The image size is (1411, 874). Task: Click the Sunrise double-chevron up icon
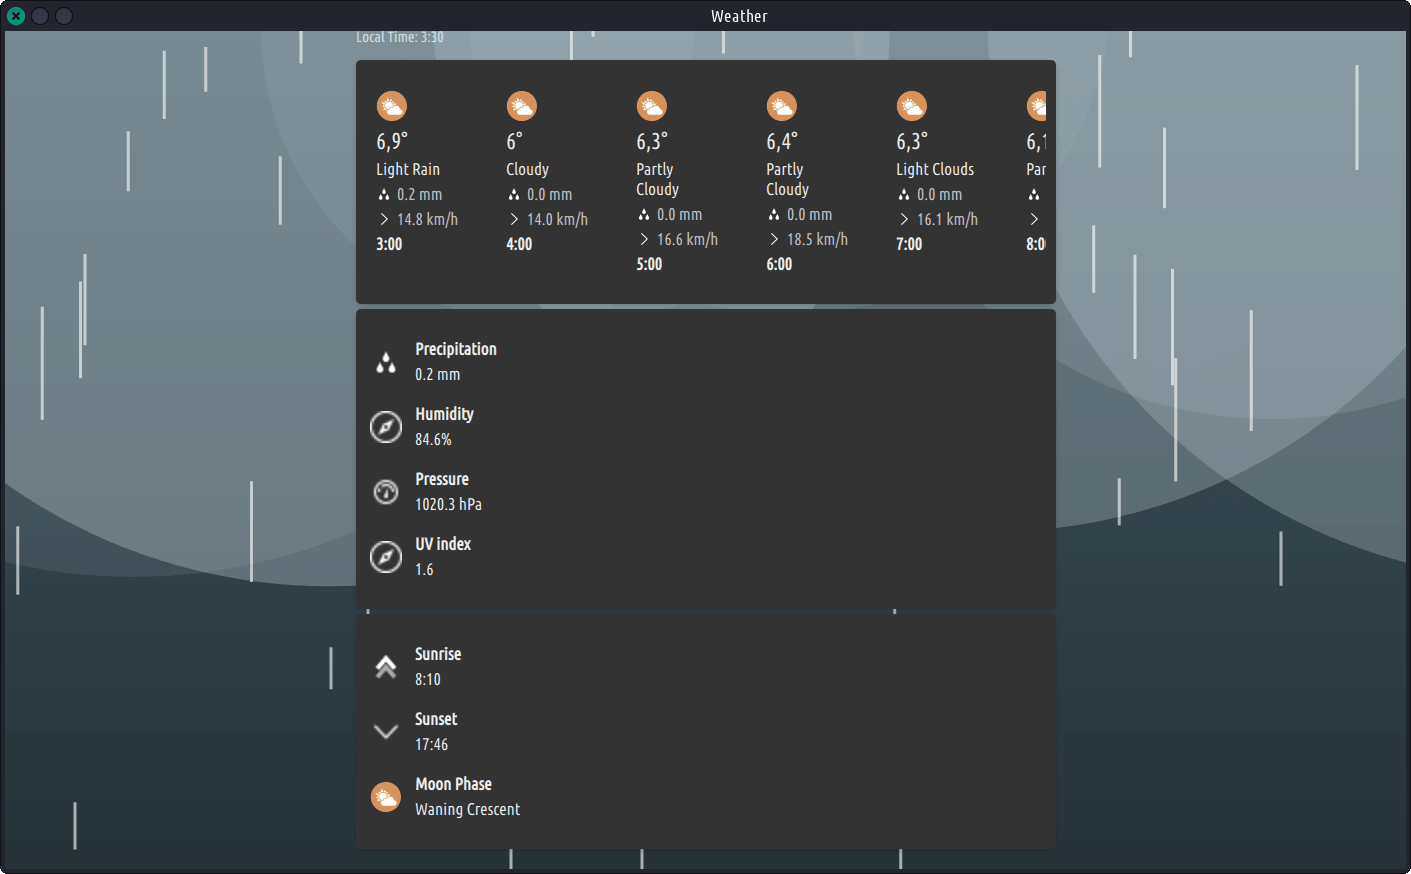tap(386, 667)
